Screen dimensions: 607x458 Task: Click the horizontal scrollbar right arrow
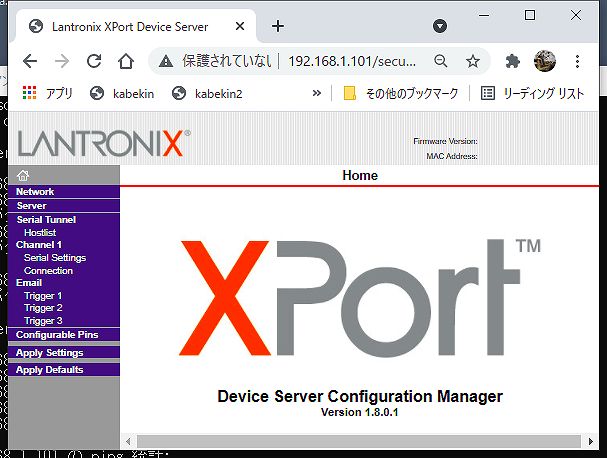(x=590, y=441)
